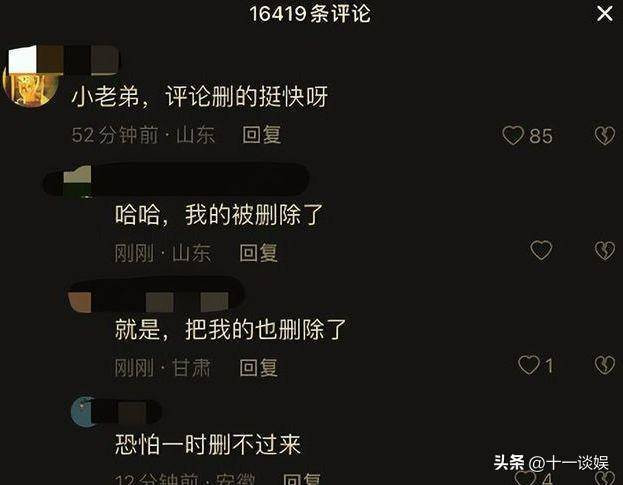The width and height of the screenshot is (623, 485).
Task: Reply to the 小老弟 comment from 山东
Action: pos(261,135)
